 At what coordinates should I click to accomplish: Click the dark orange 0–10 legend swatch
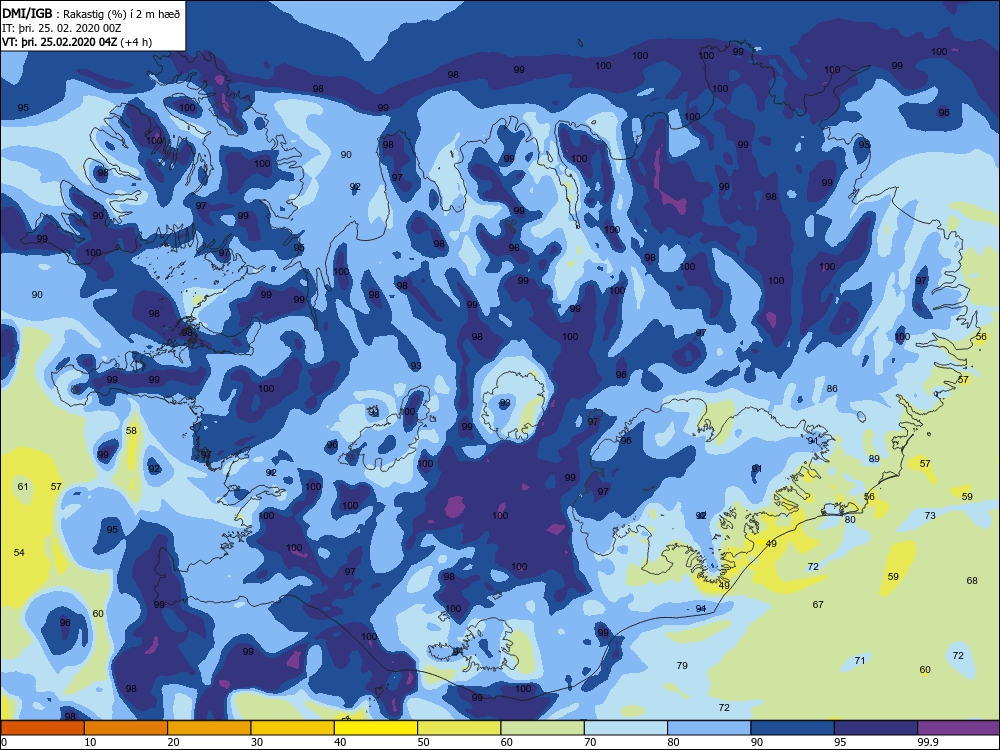click(43, 728)
